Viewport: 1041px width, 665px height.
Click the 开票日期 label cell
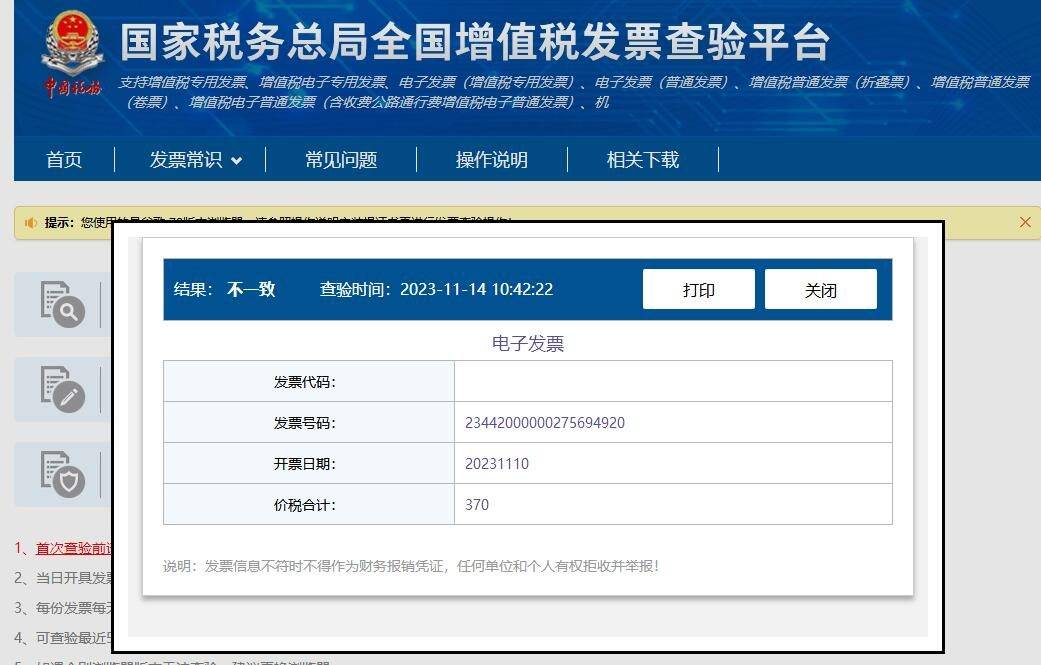[309, 464]
